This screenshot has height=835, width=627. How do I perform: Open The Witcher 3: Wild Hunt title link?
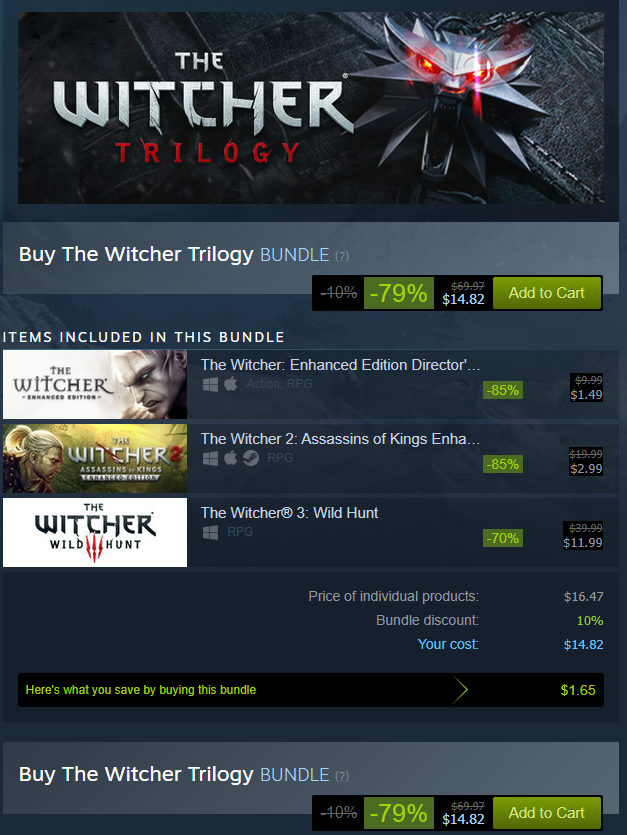point(289,513)
